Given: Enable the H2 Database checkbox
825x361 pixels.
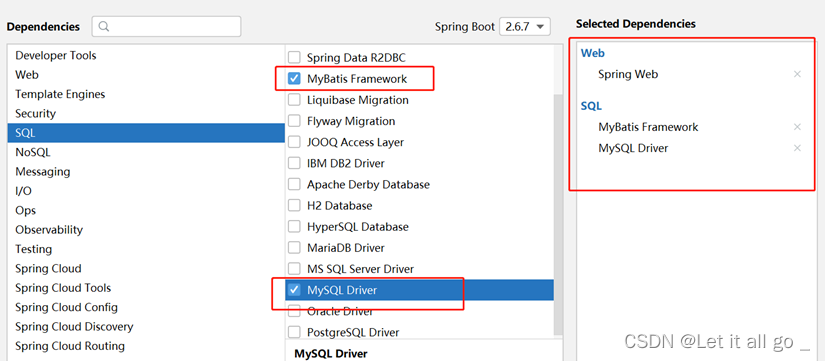Looking at the screenshot, I should tap(295, 206).
